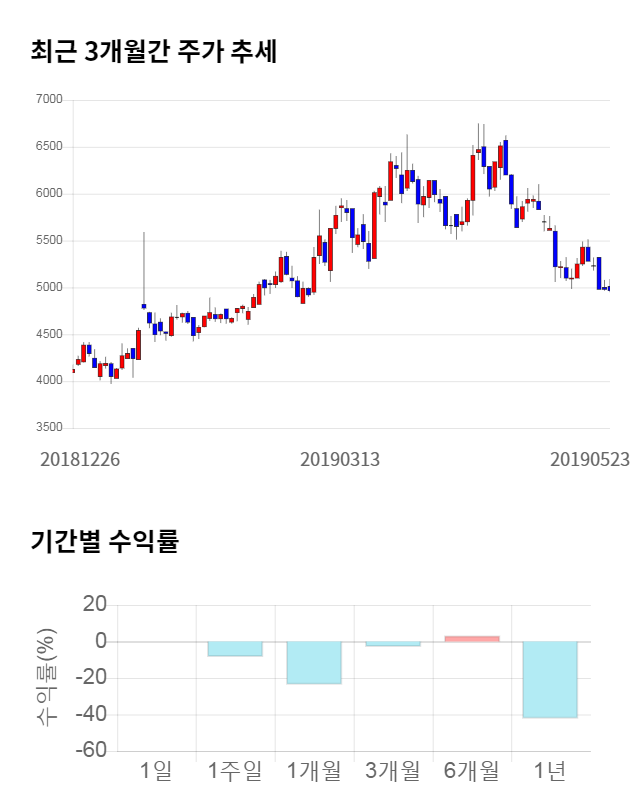Click the small 3개월 return bar
This screenshot has height=810, width=640.
click(x=393, y=644)
